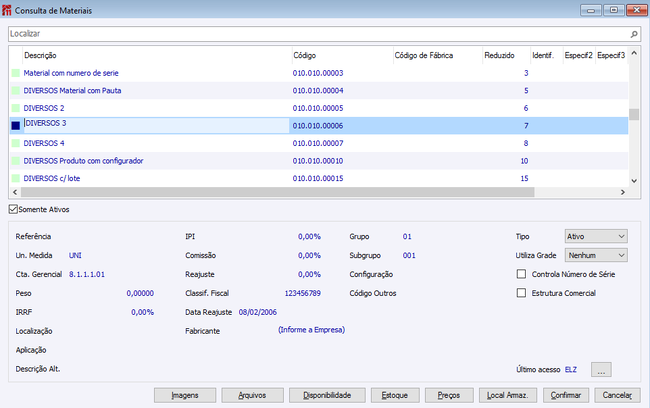Viewport: 650px width, 408px height.
Task: Click green square for Material com numero de serie
Action: [x=16, y=73]
